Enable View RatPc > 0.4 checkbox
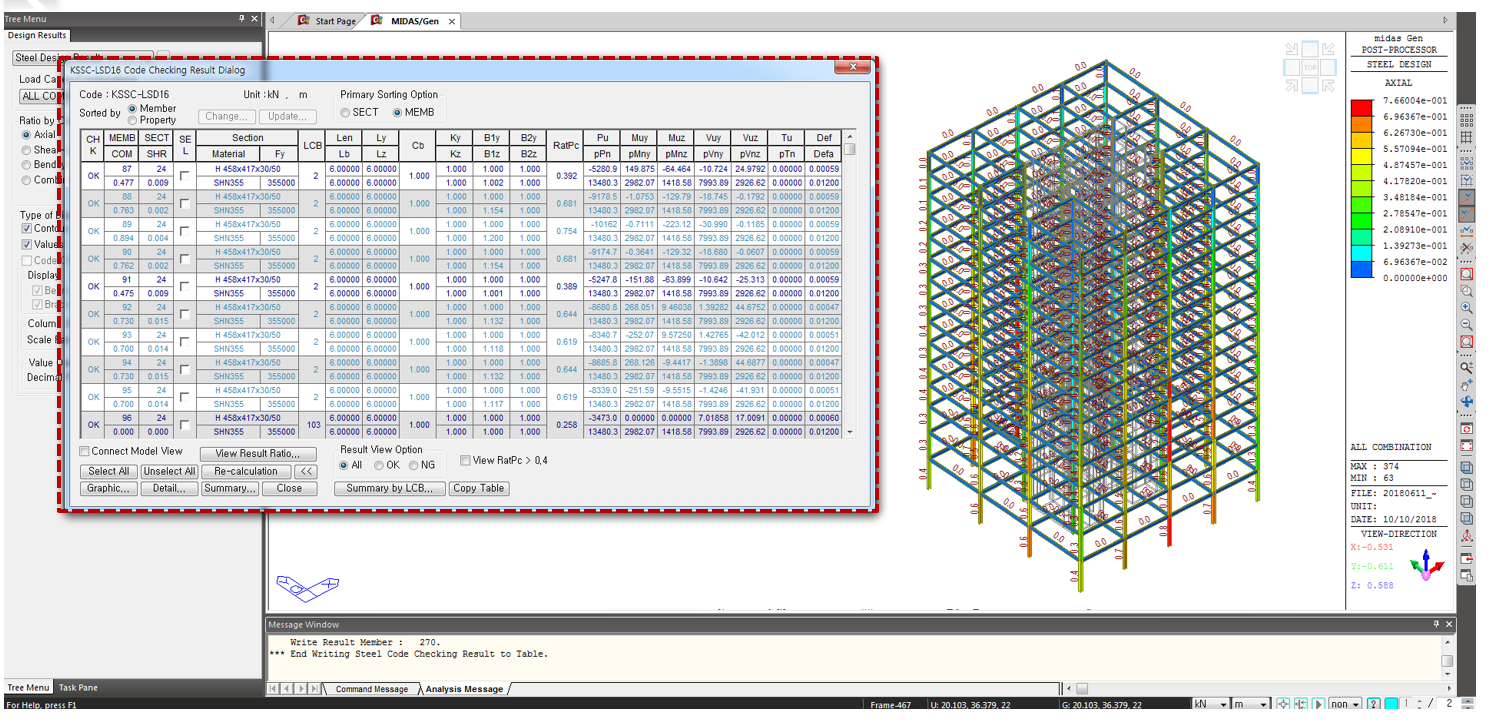This screenshot has width=1497, height=723. click(x=465, y=460)
